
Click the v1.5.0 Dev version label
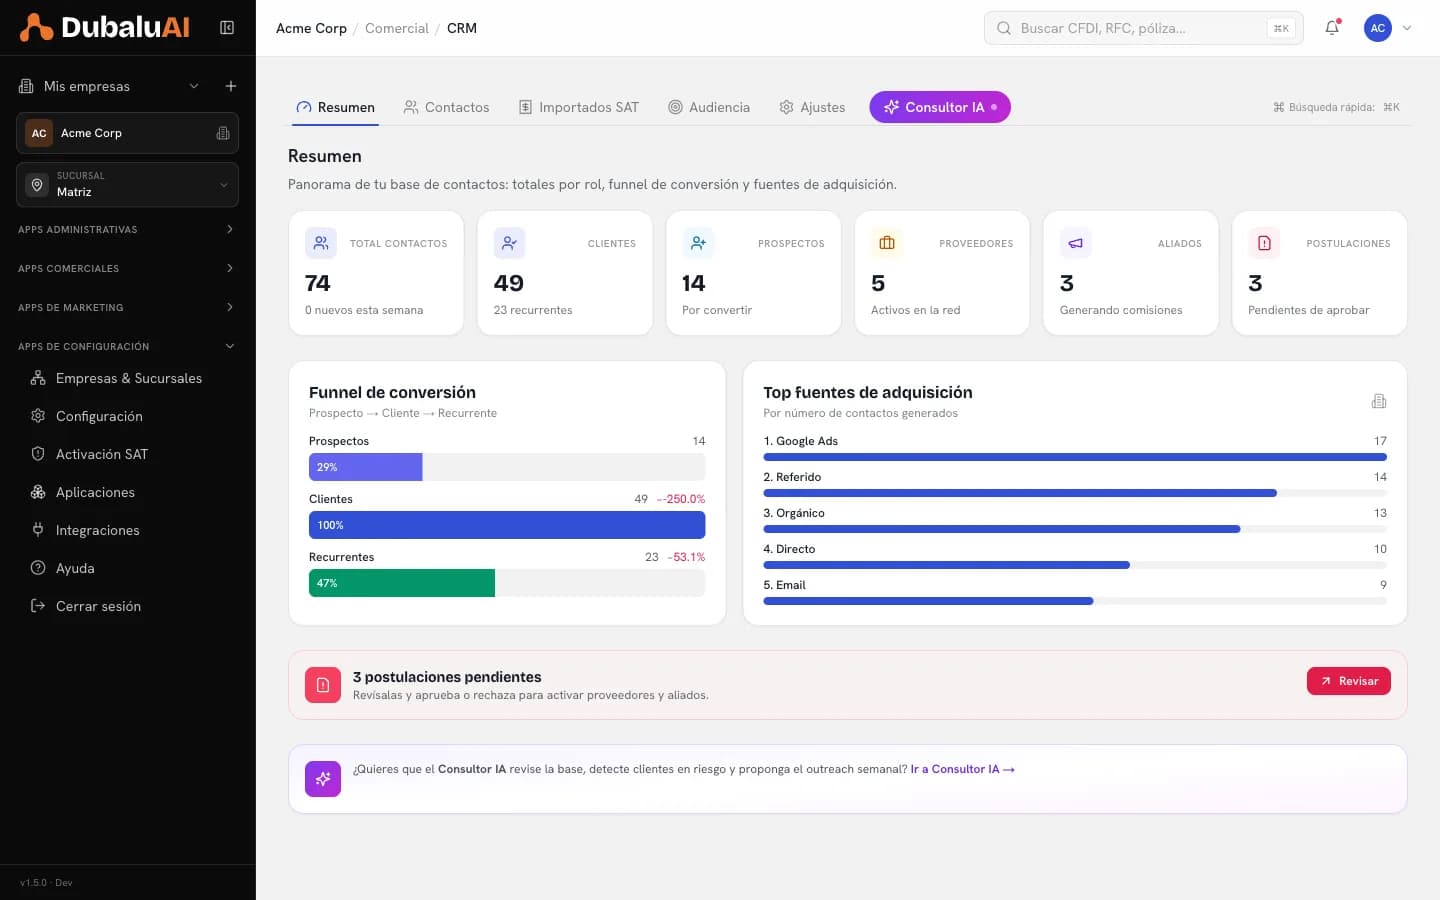(46, 883)
